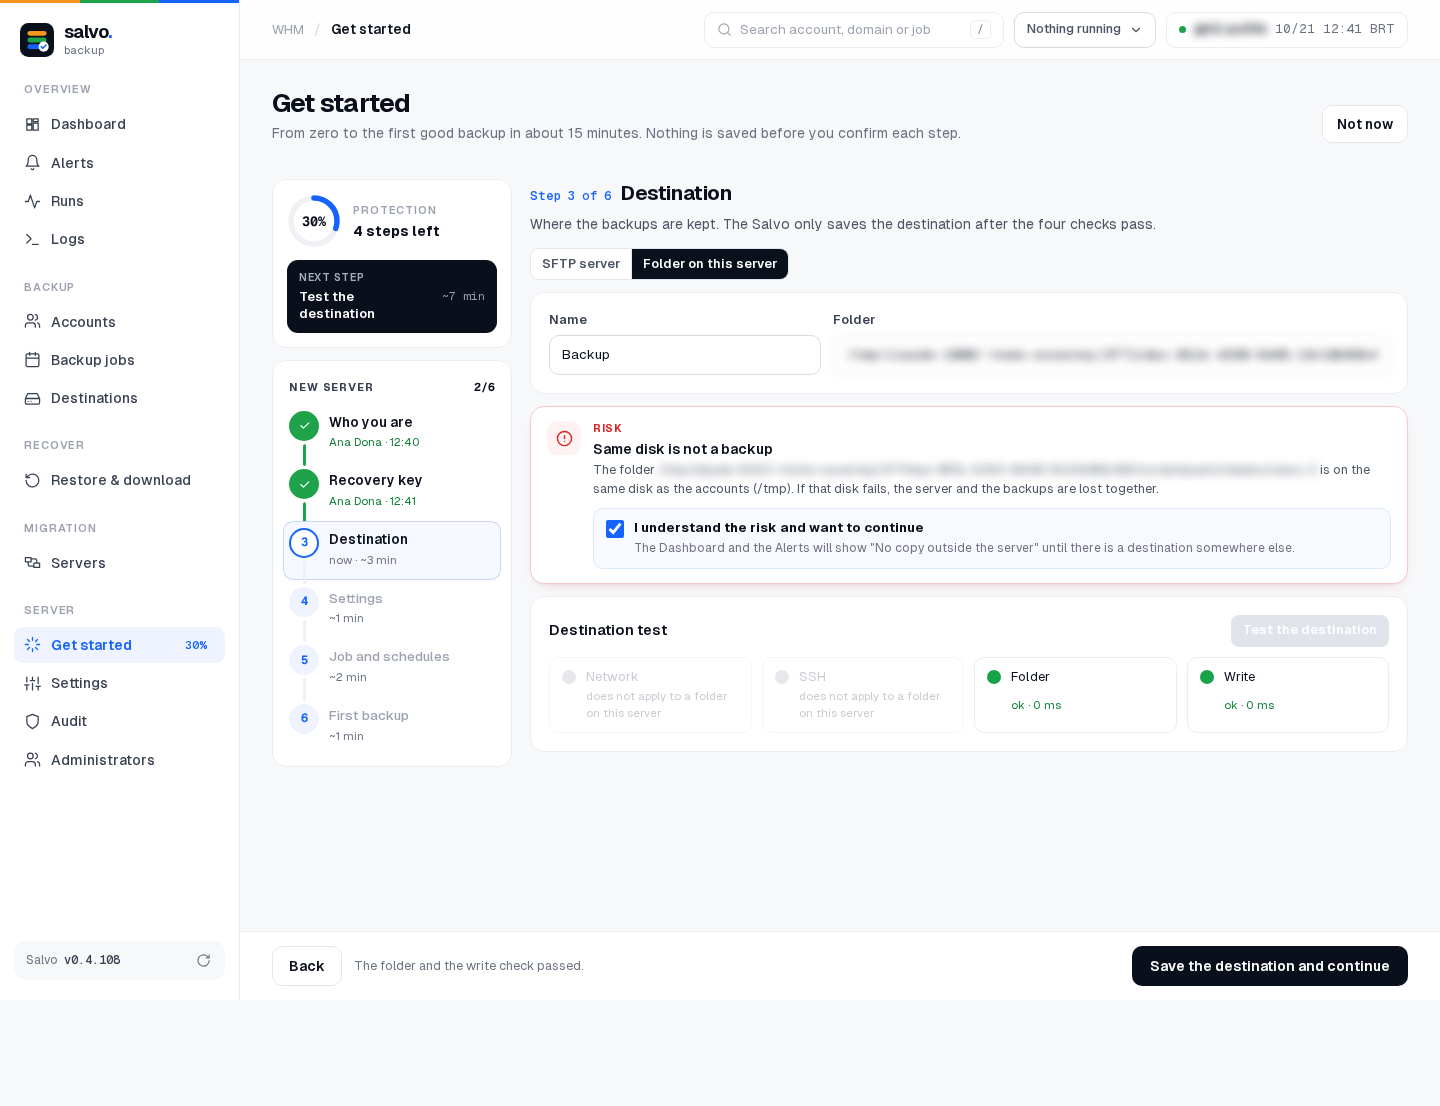The height and width of the screenshot is (1106, 1440).
Task: Click the Not now button
Action: tap(1364, 124)
